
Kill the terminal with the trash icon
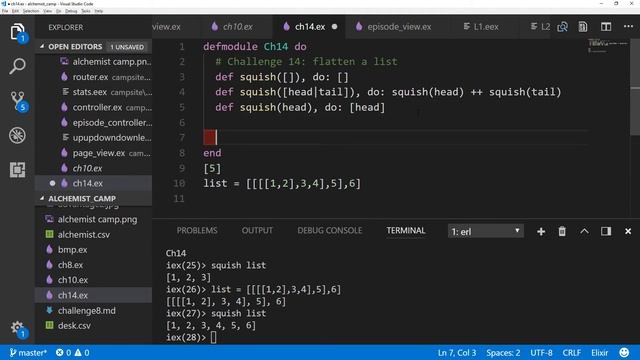[x=562, y=231]
